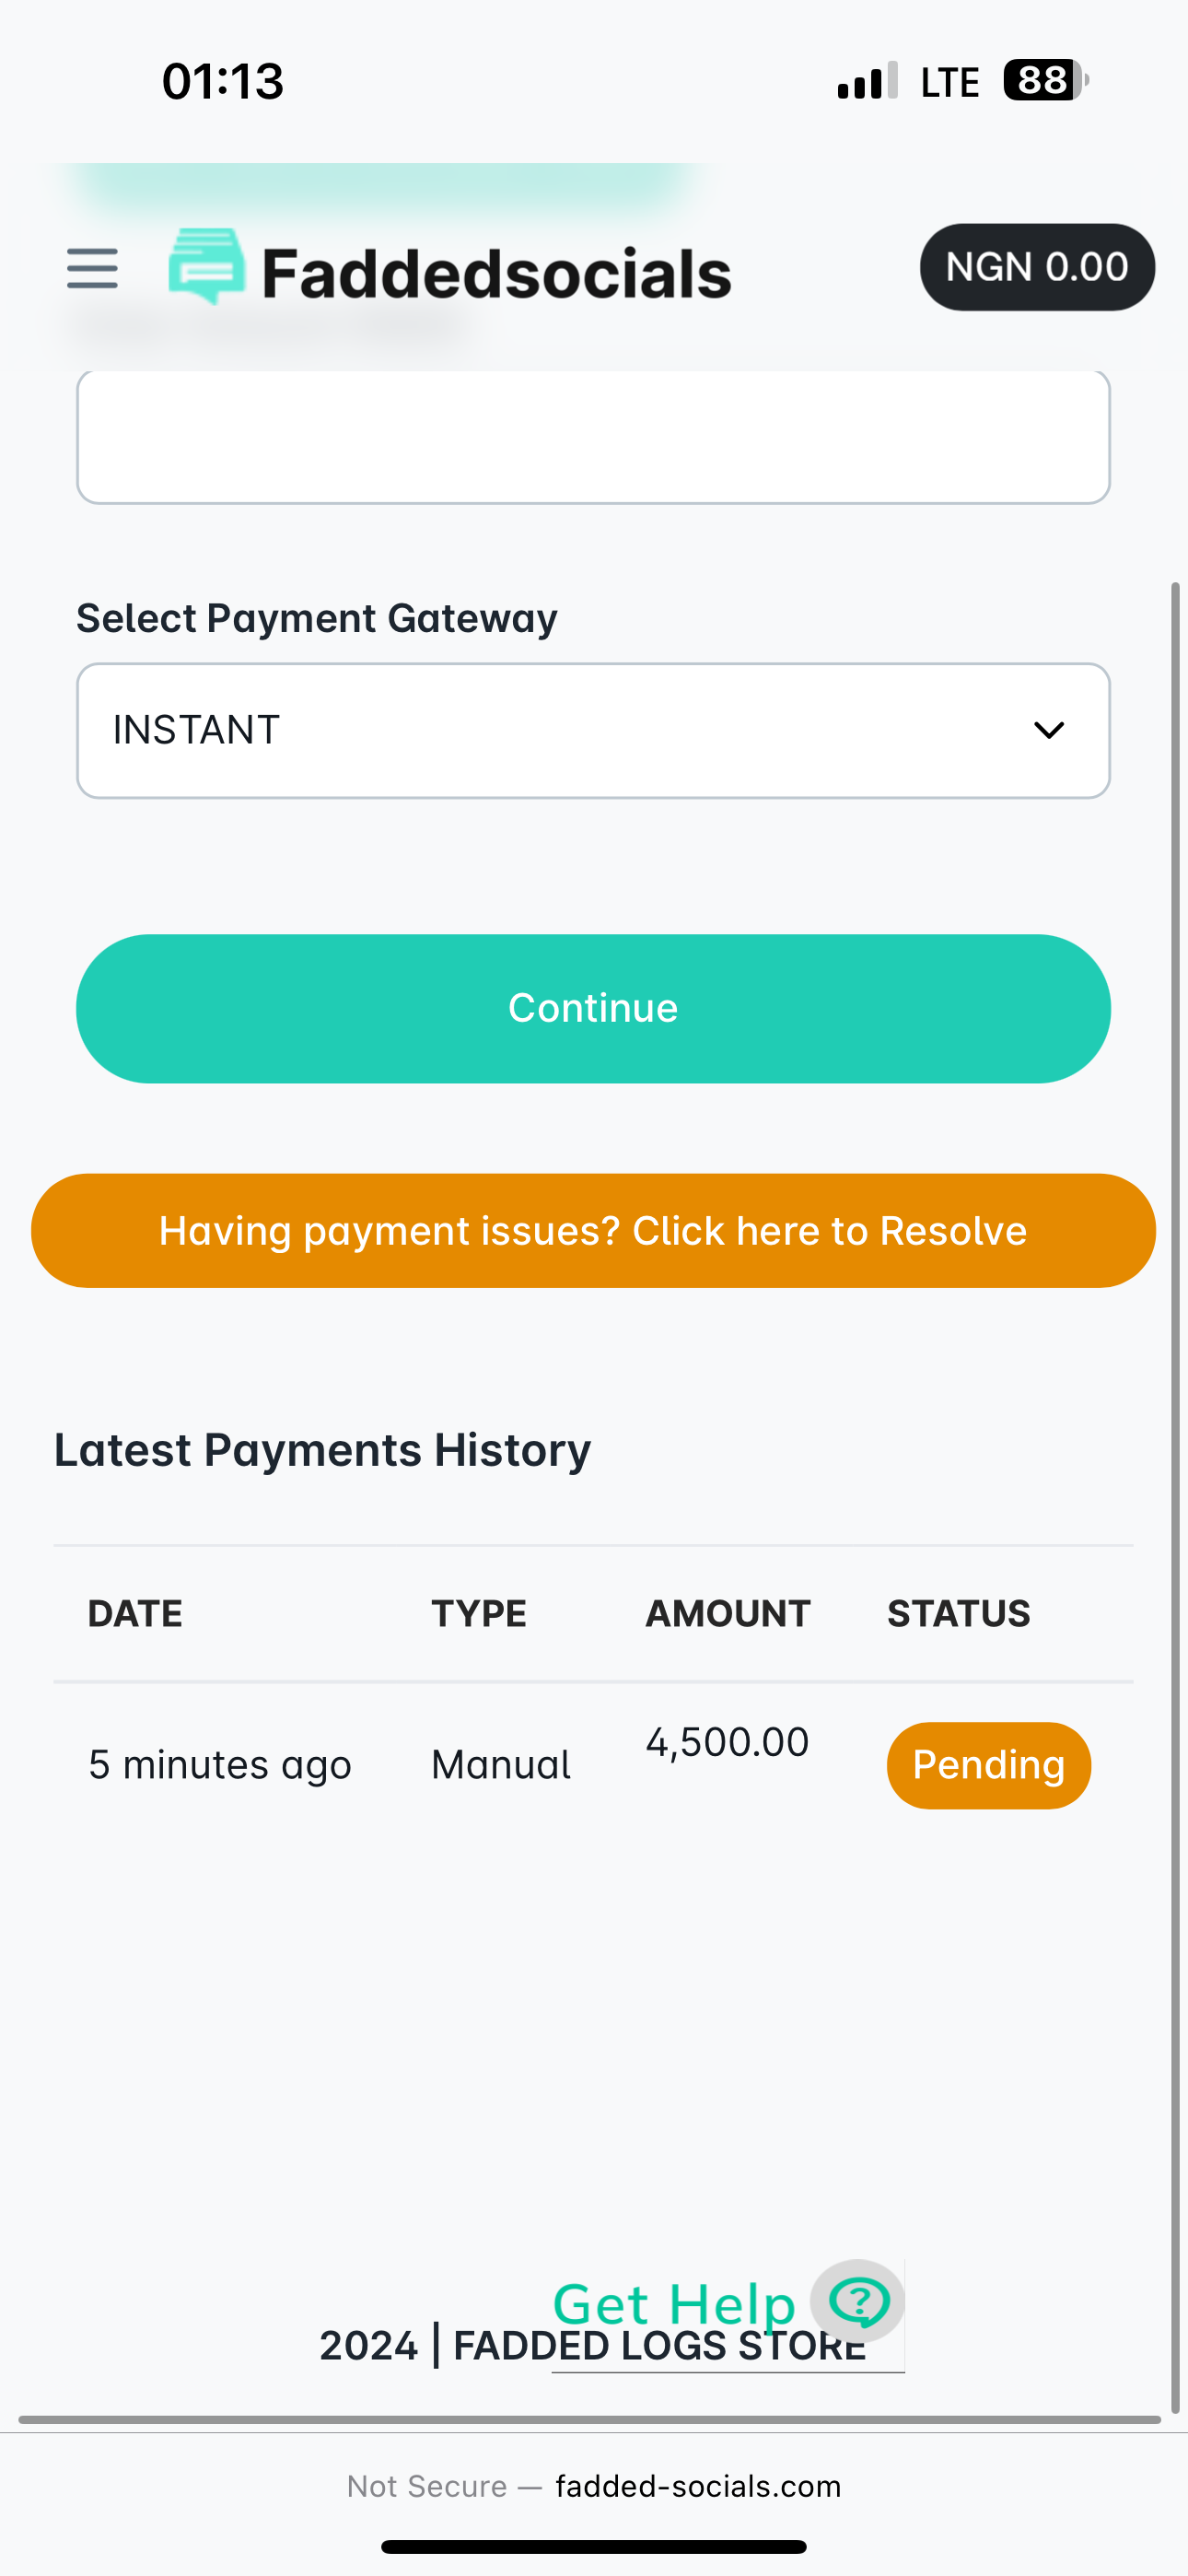Select the 5 minutes ago payment row

(x=220, y=1765)
